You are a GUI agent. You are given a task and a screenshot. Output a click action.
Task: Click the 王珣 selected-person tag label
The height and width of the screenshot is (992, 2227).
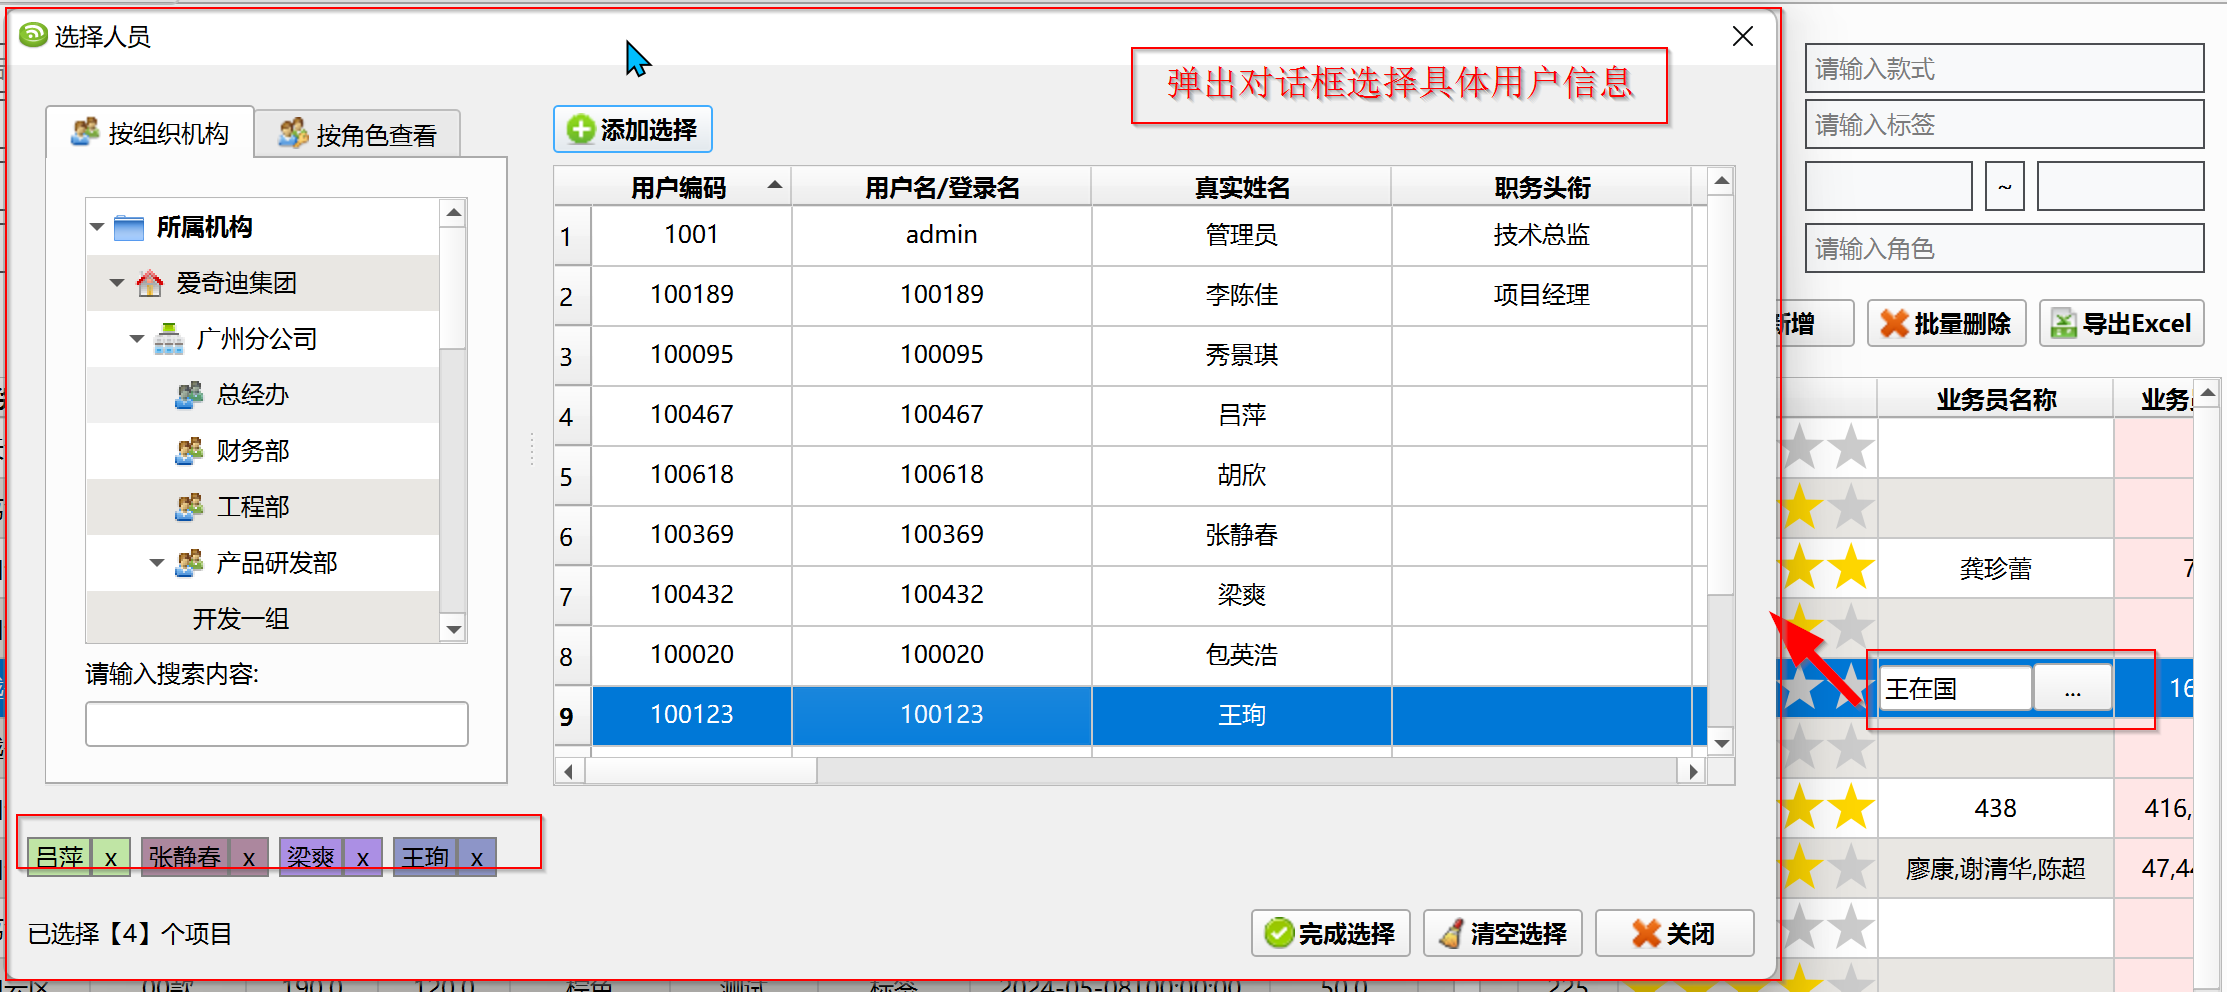tap(425, 857)
